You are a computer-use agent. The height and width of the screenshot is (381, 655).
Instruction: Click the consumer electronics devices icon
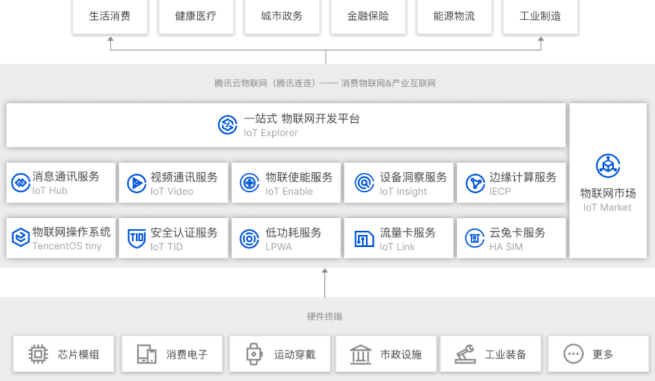(x=147, y=354)
